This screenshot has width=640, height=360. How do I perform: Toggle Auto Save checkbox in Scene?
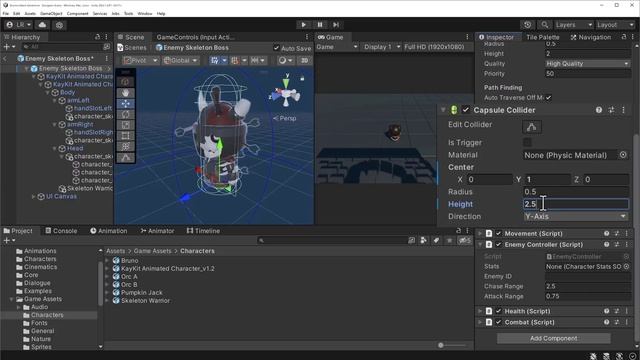pos(276,48)
